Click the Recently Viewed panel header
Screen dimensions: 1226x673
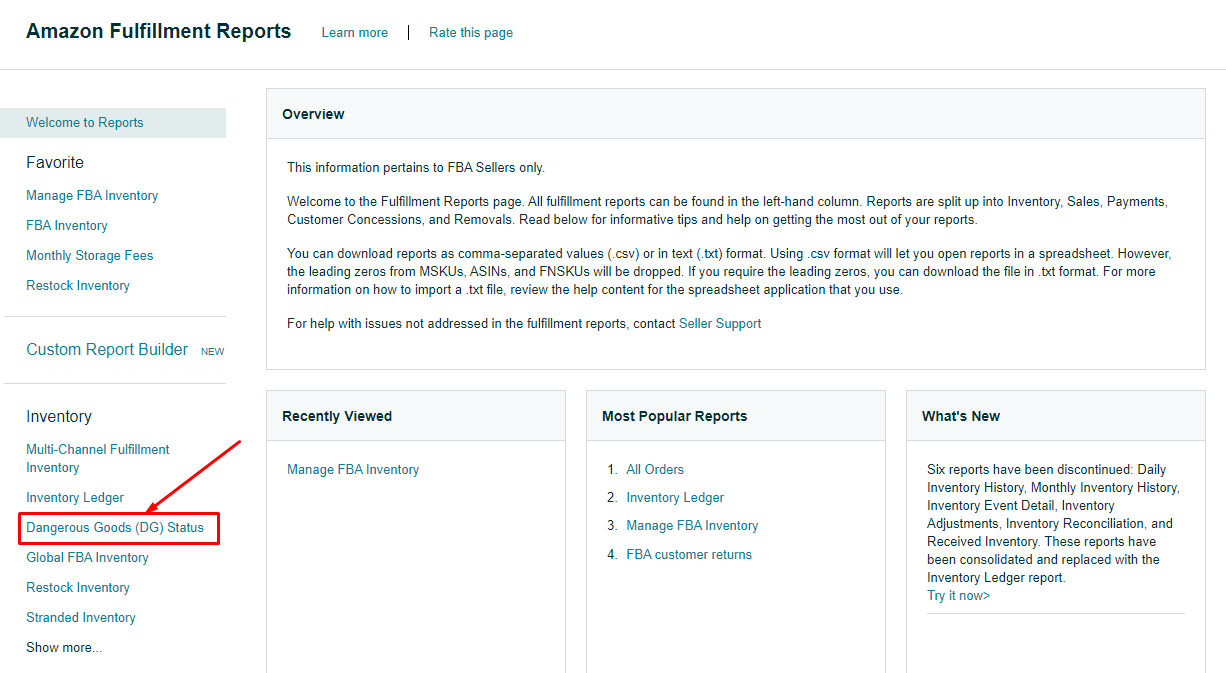click(416, 416)
